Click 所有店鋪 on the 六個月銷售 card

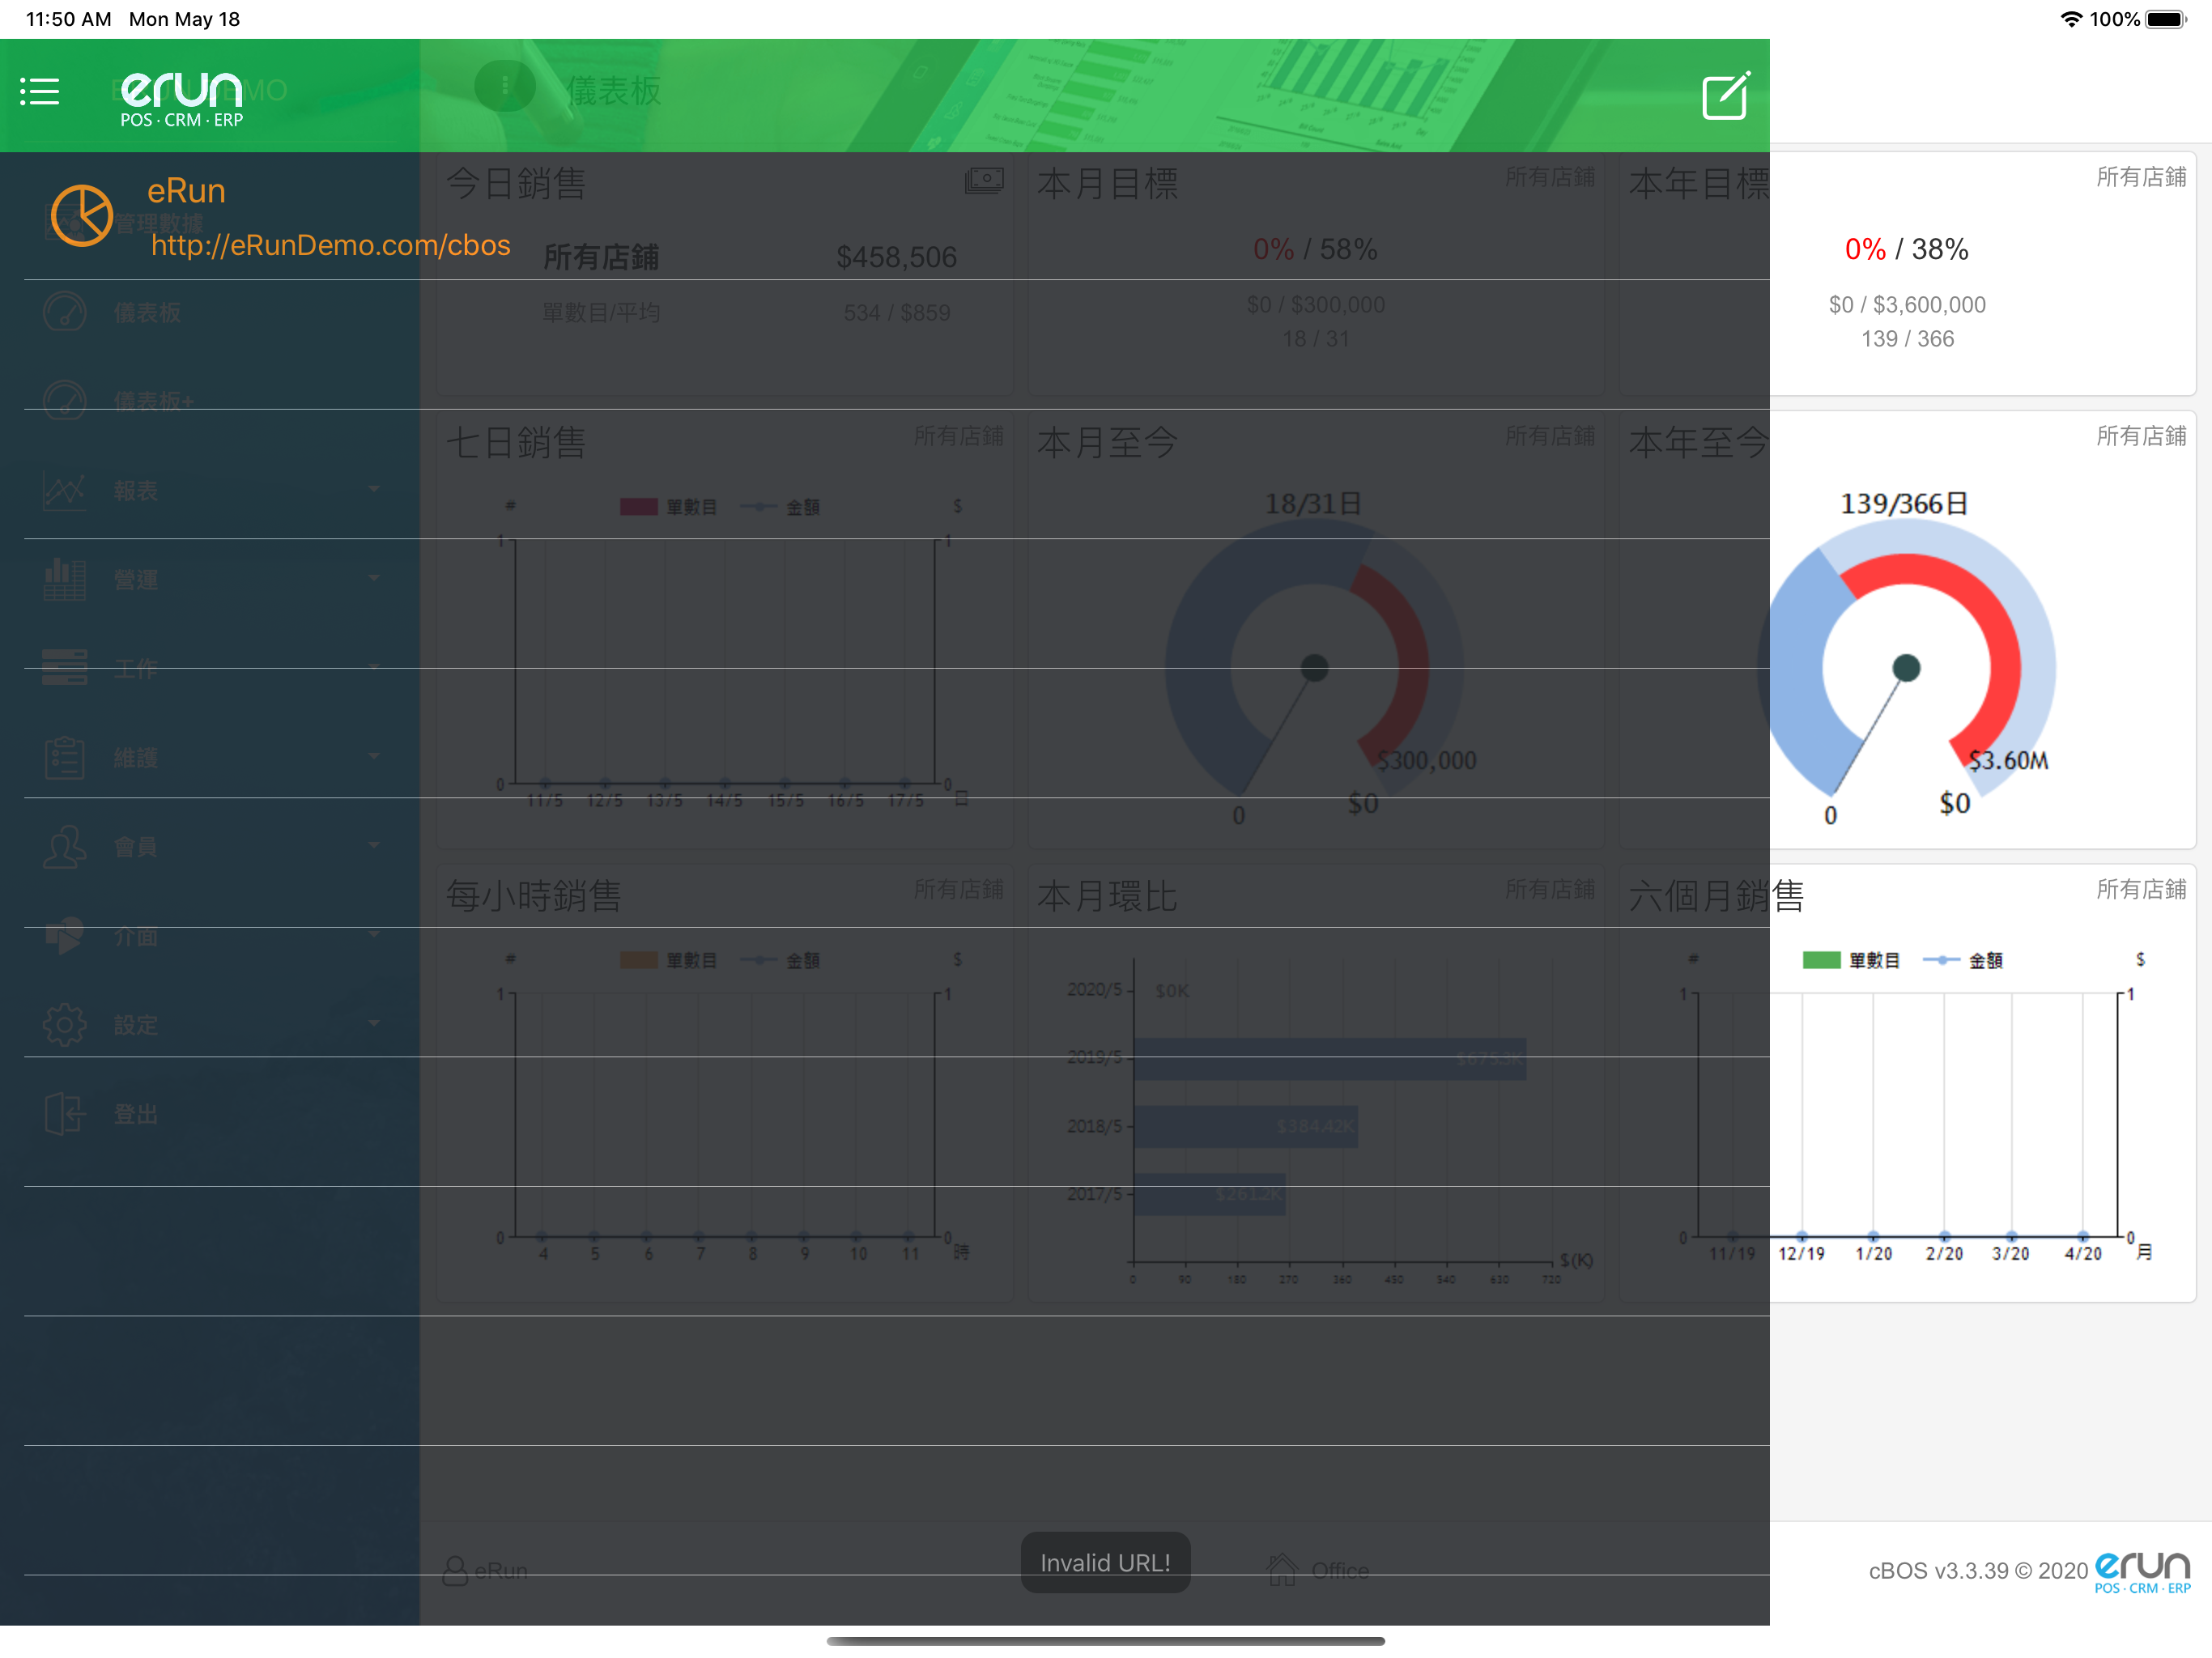(x=2141, y=889)
